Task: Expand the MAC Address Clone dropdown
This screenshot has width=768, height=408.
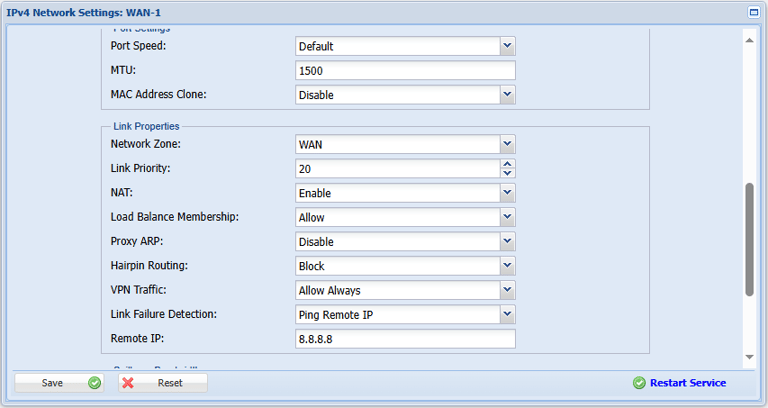Action: [507, 95]
